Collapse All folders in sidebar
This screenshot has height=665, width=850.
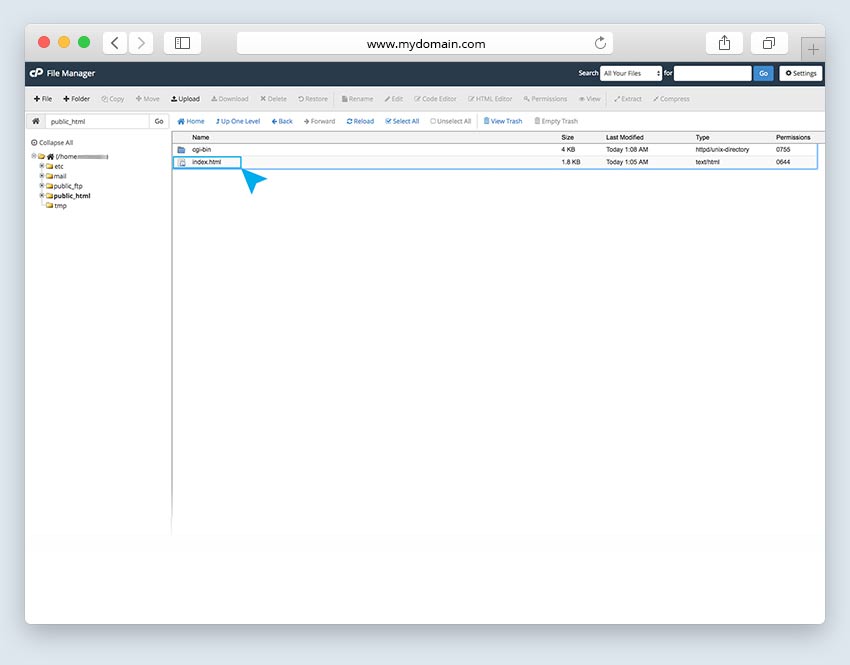(52, 142)
